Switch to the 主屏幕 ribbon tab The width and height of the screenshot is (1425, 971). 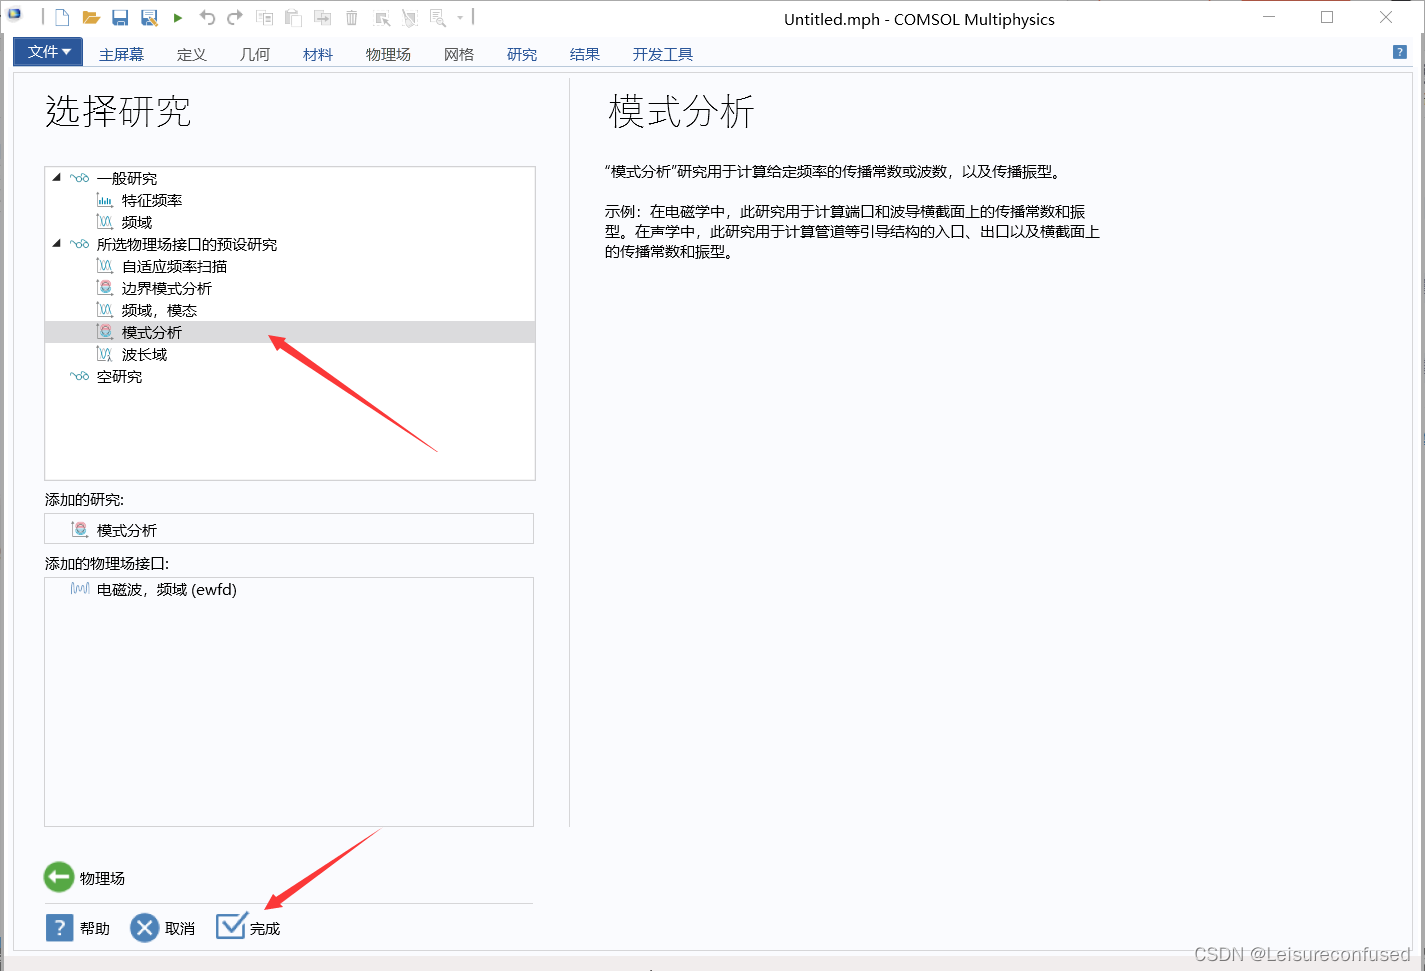[x=121, y=54]
